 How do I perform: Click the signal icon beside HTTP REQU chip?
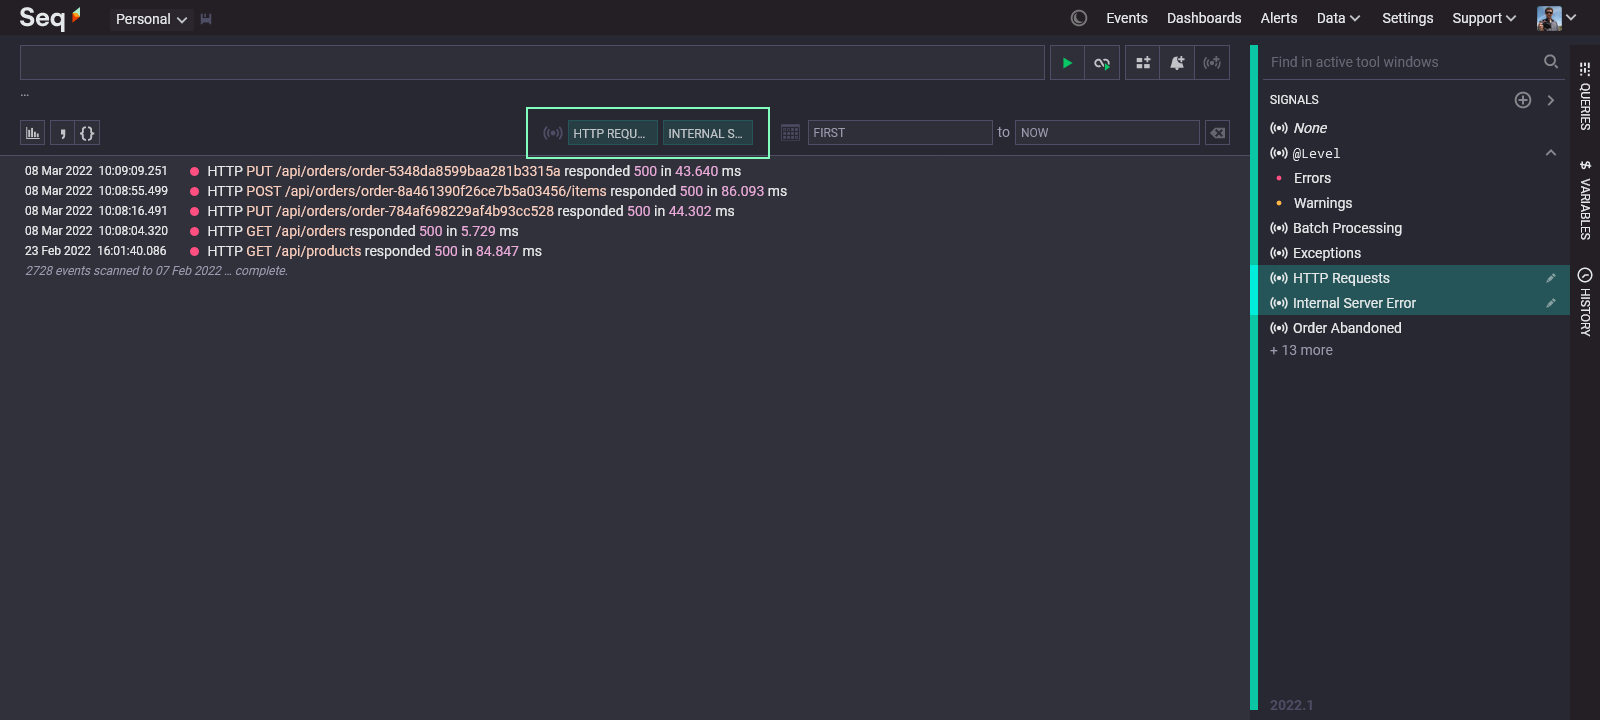[x=552, y=133]
